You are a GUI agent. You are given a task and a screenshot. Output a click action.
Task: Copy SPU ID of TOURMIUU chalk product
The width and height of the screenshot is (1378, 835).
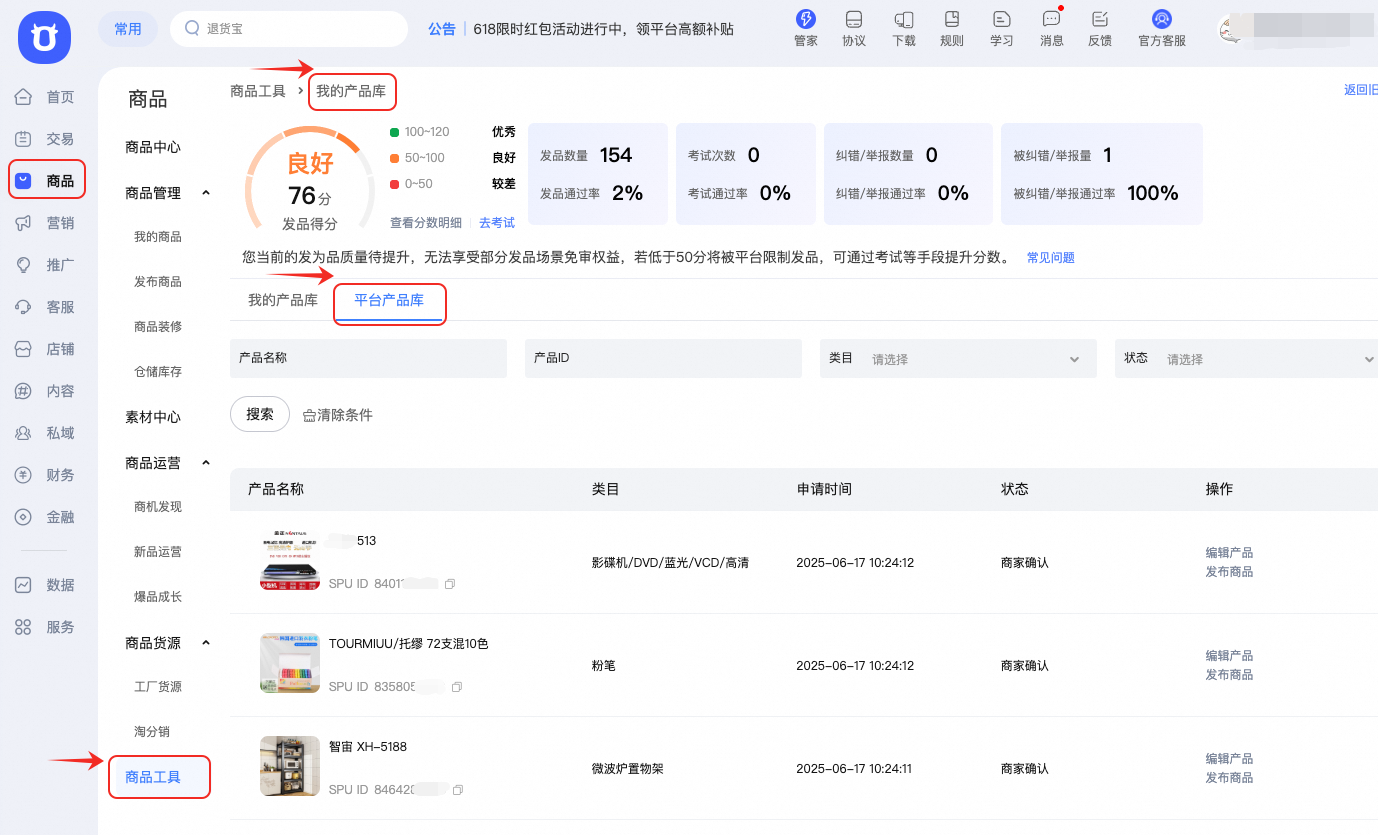pos(457,687)
